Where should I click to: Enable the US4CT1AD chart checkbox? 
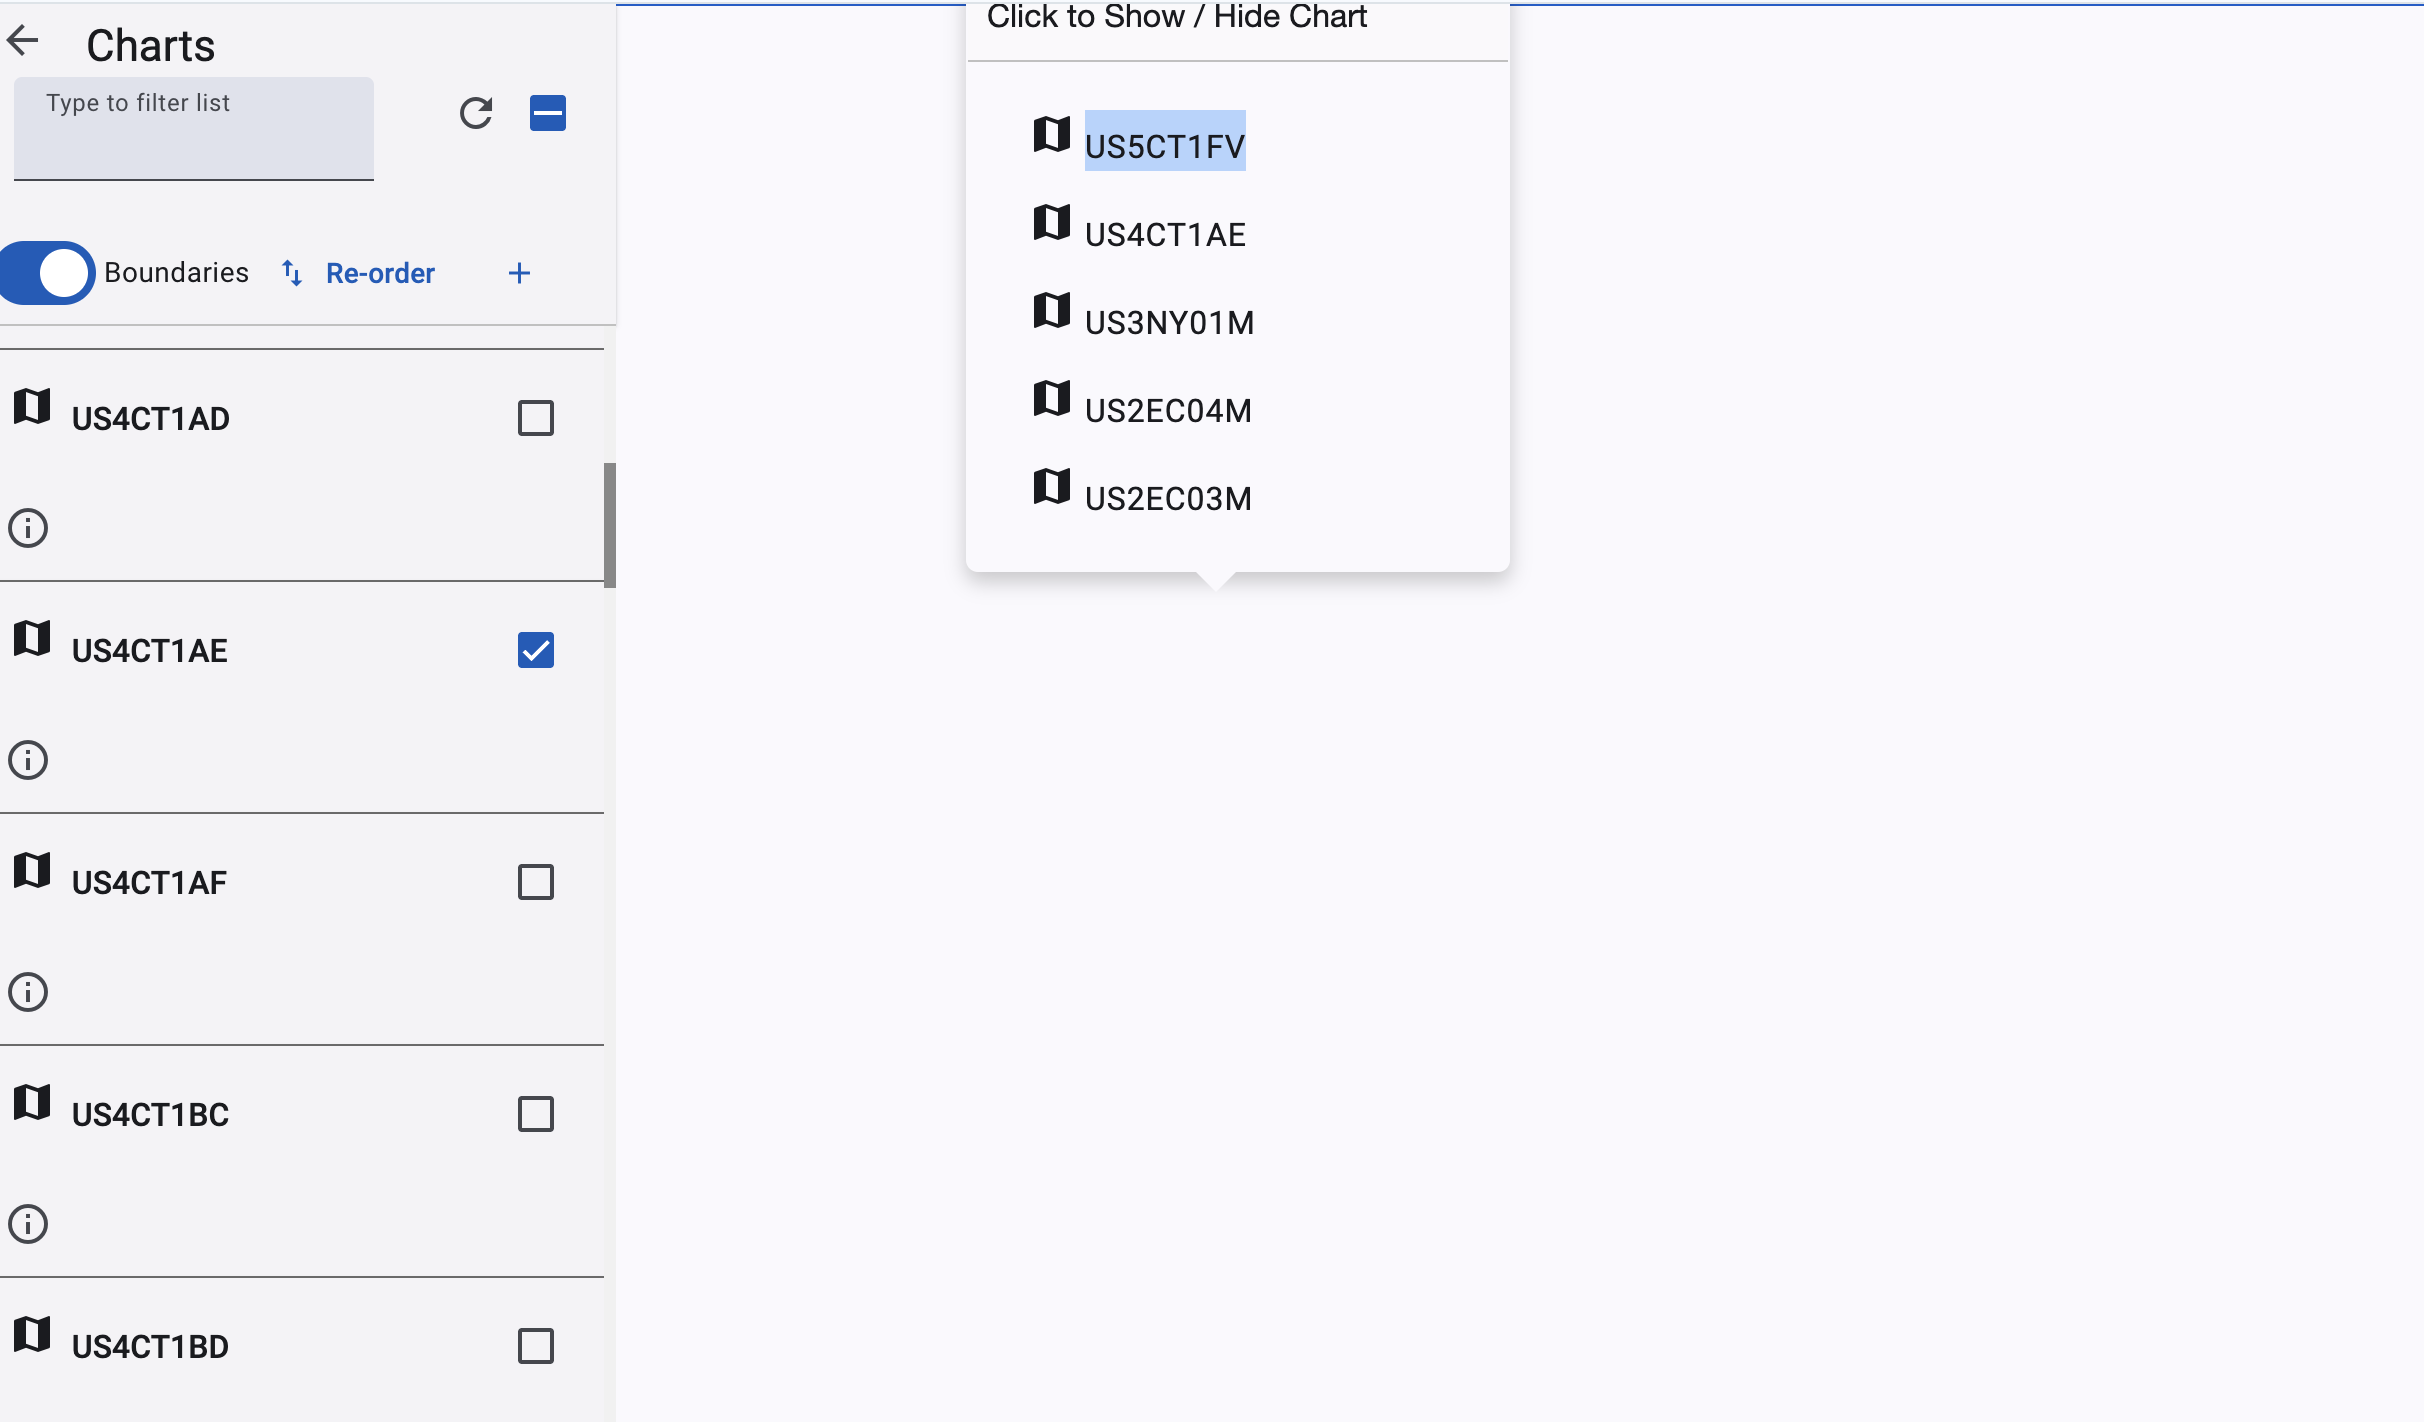pos(536,418)
